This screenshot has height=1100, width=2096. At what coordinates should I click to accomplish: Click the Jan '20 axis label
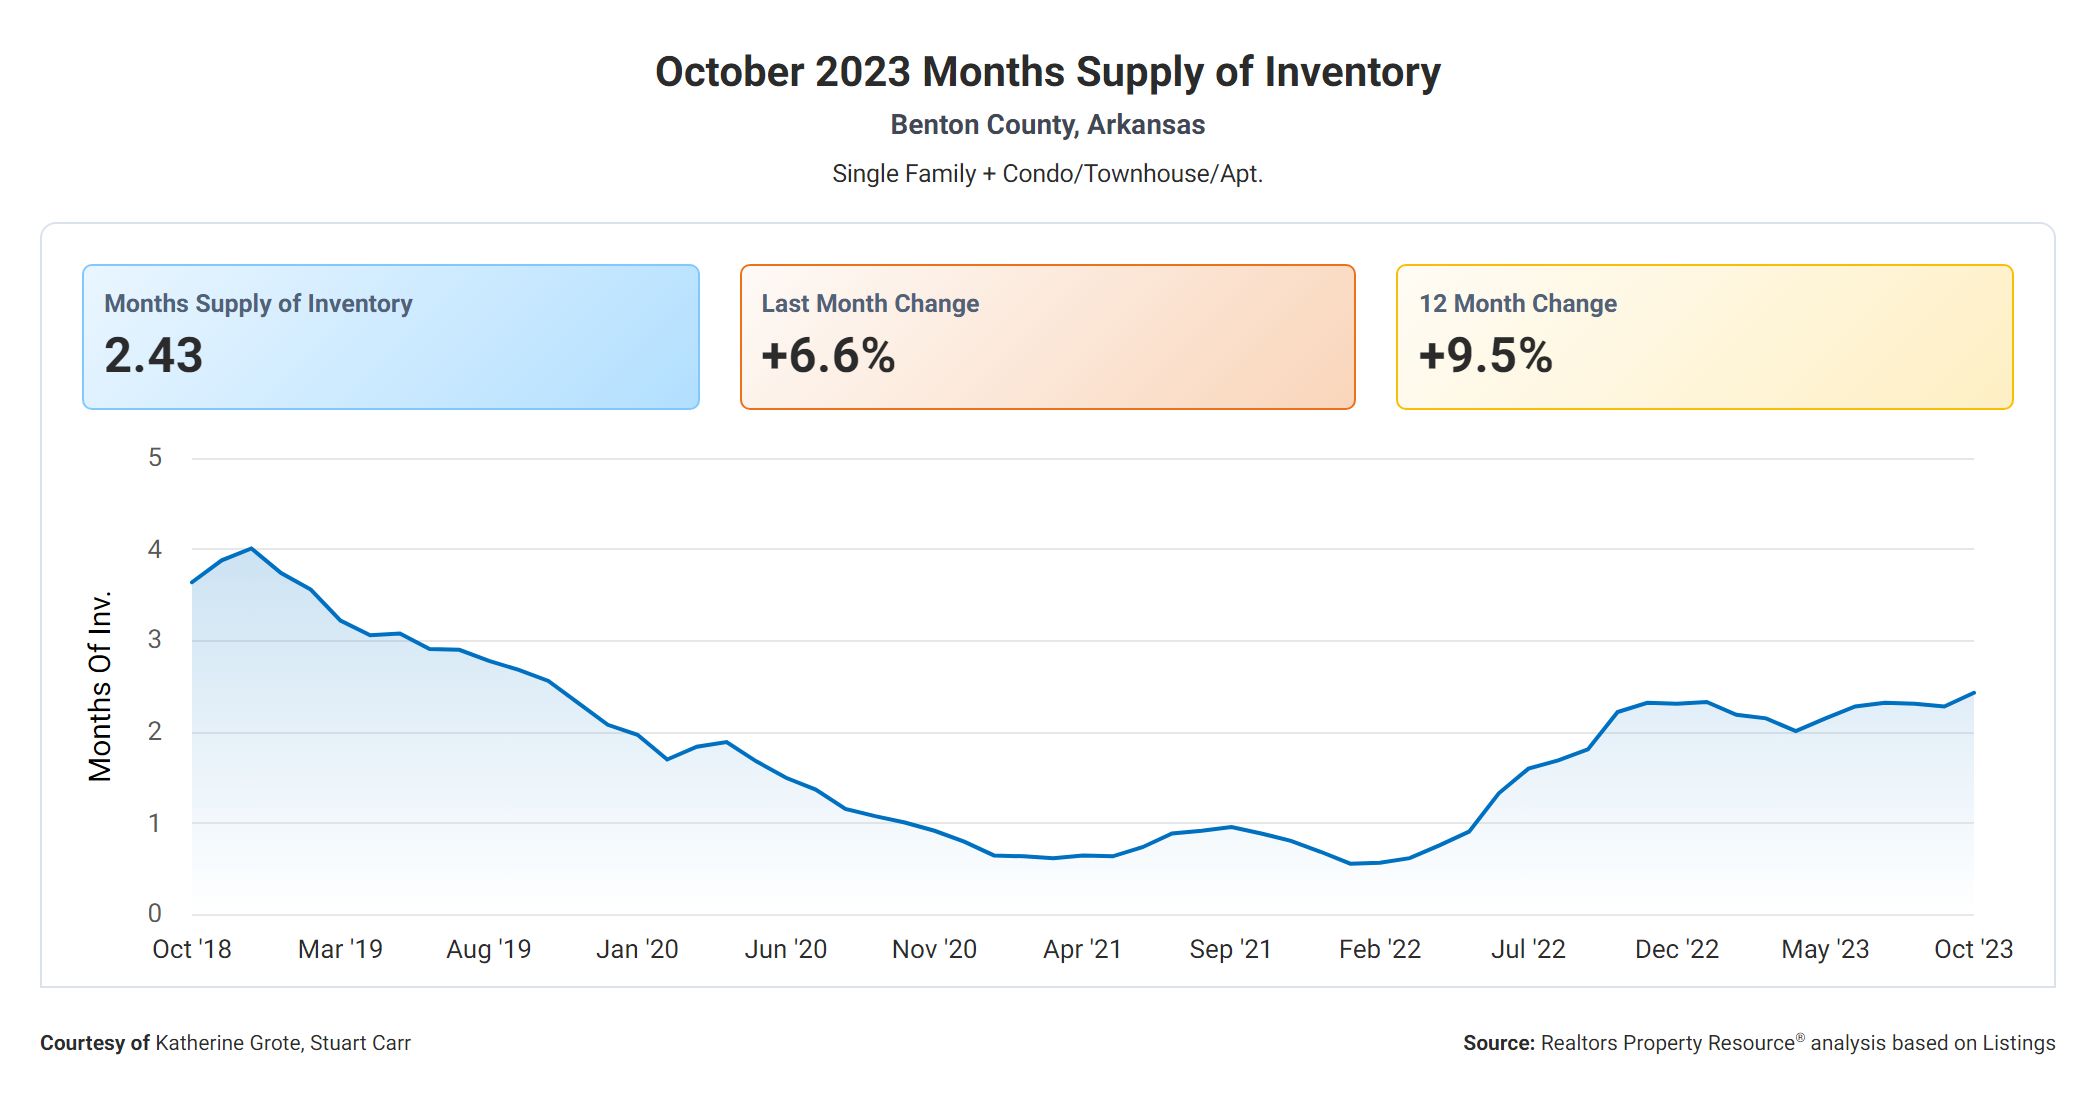click(x=637, y=949)
